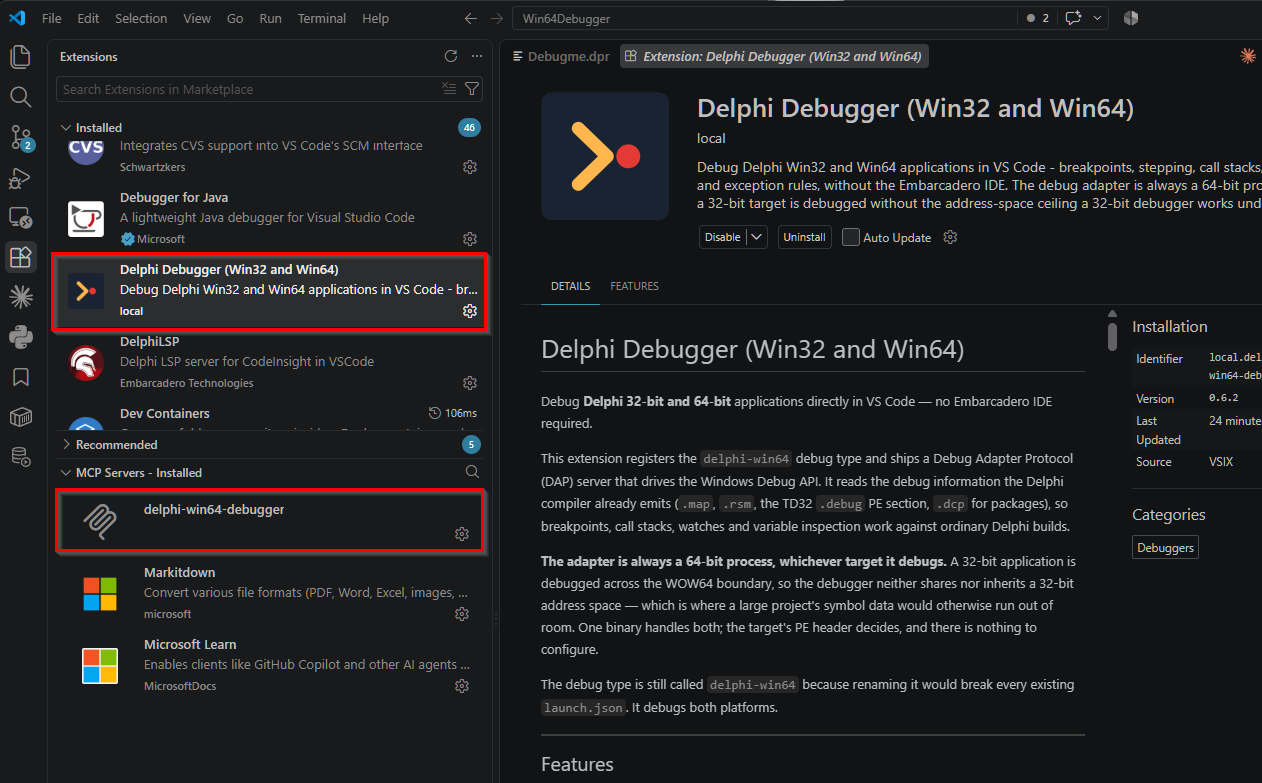Open Extensions panel more actions menu
This screenshot has width=1262, height=783.
point(477,57)
